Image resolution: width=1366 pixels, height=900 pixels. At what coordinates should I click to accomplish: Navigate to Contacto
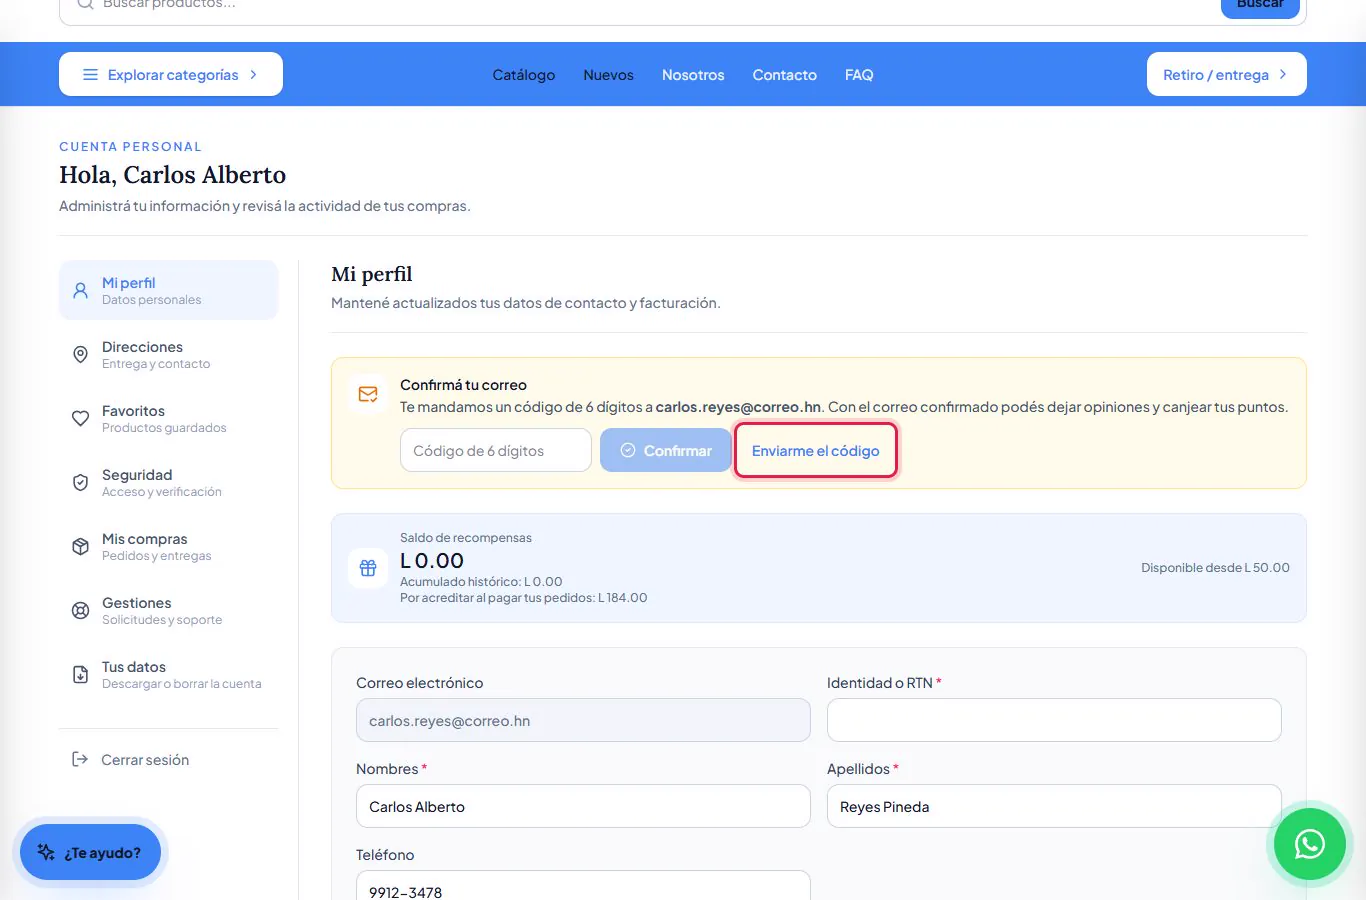tap(785, 75)
